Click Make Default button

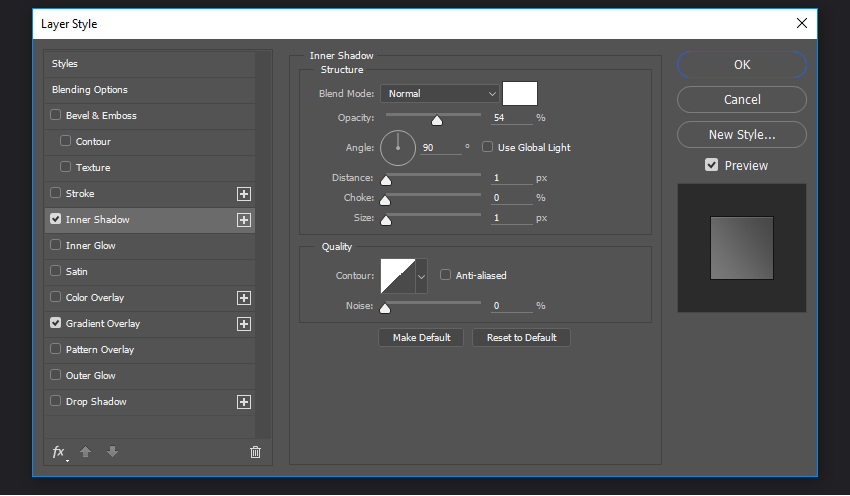click(421, 338)
